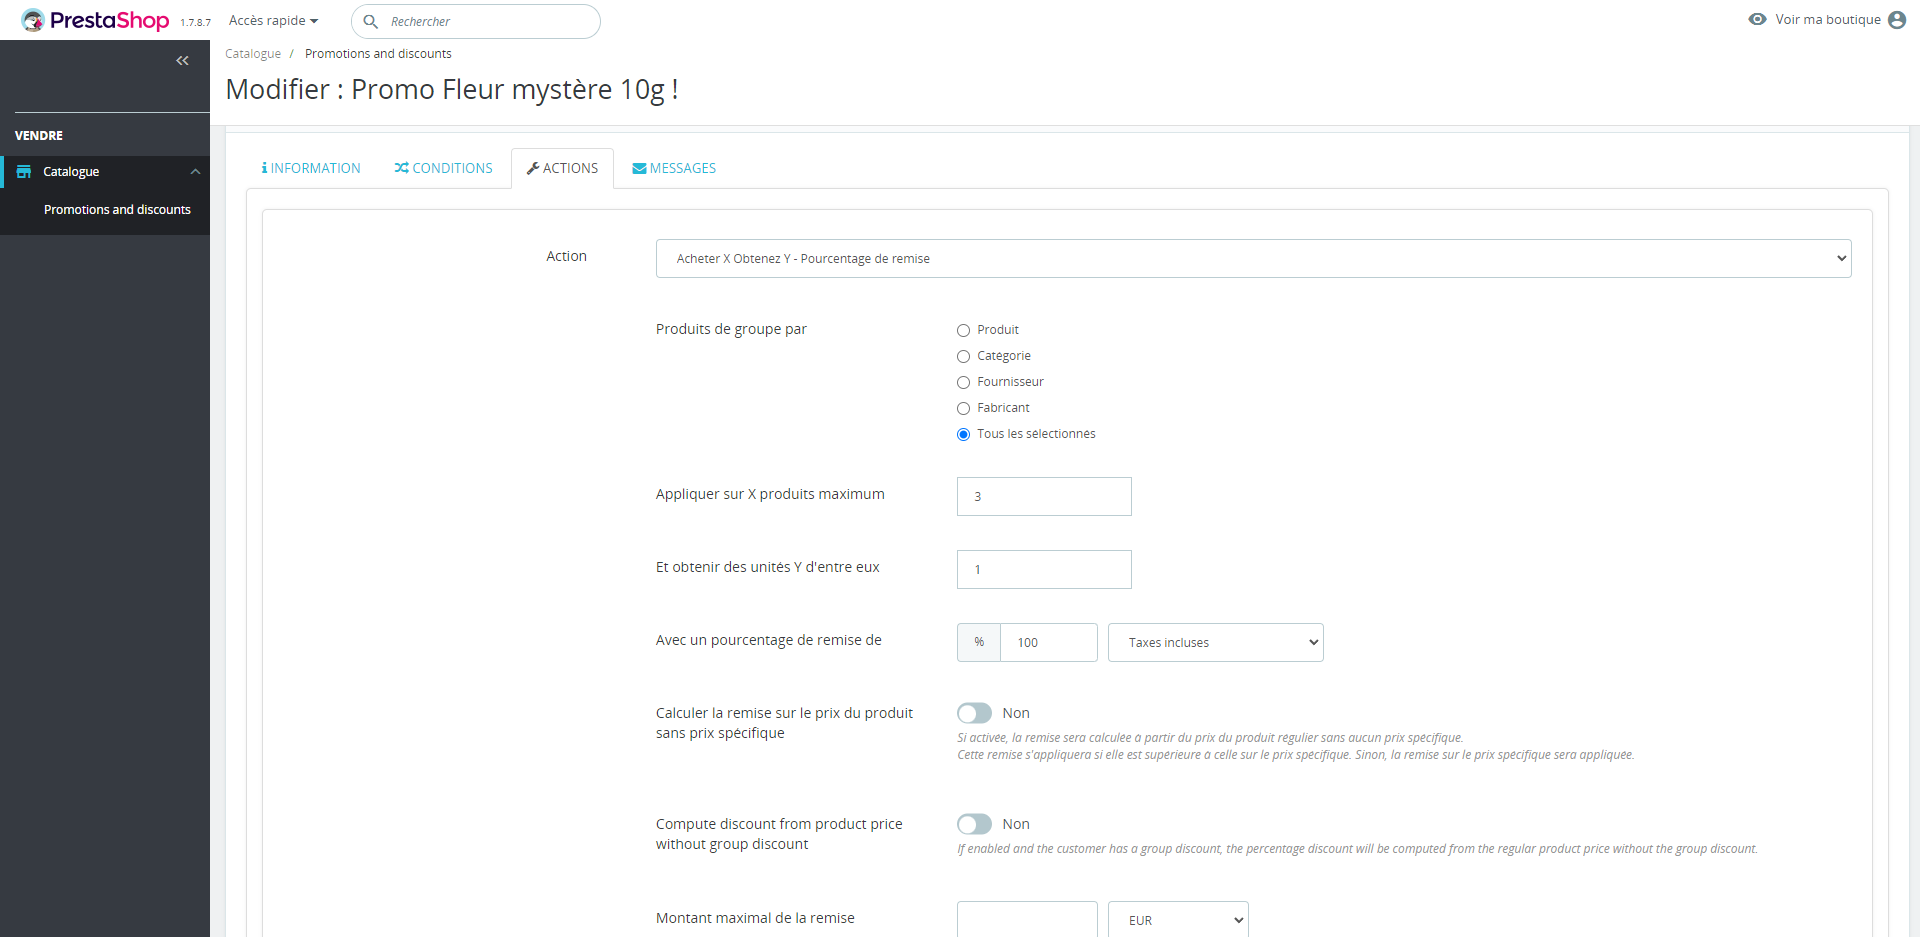Open the Taxes incluses dropdown

coord(1216,642)
